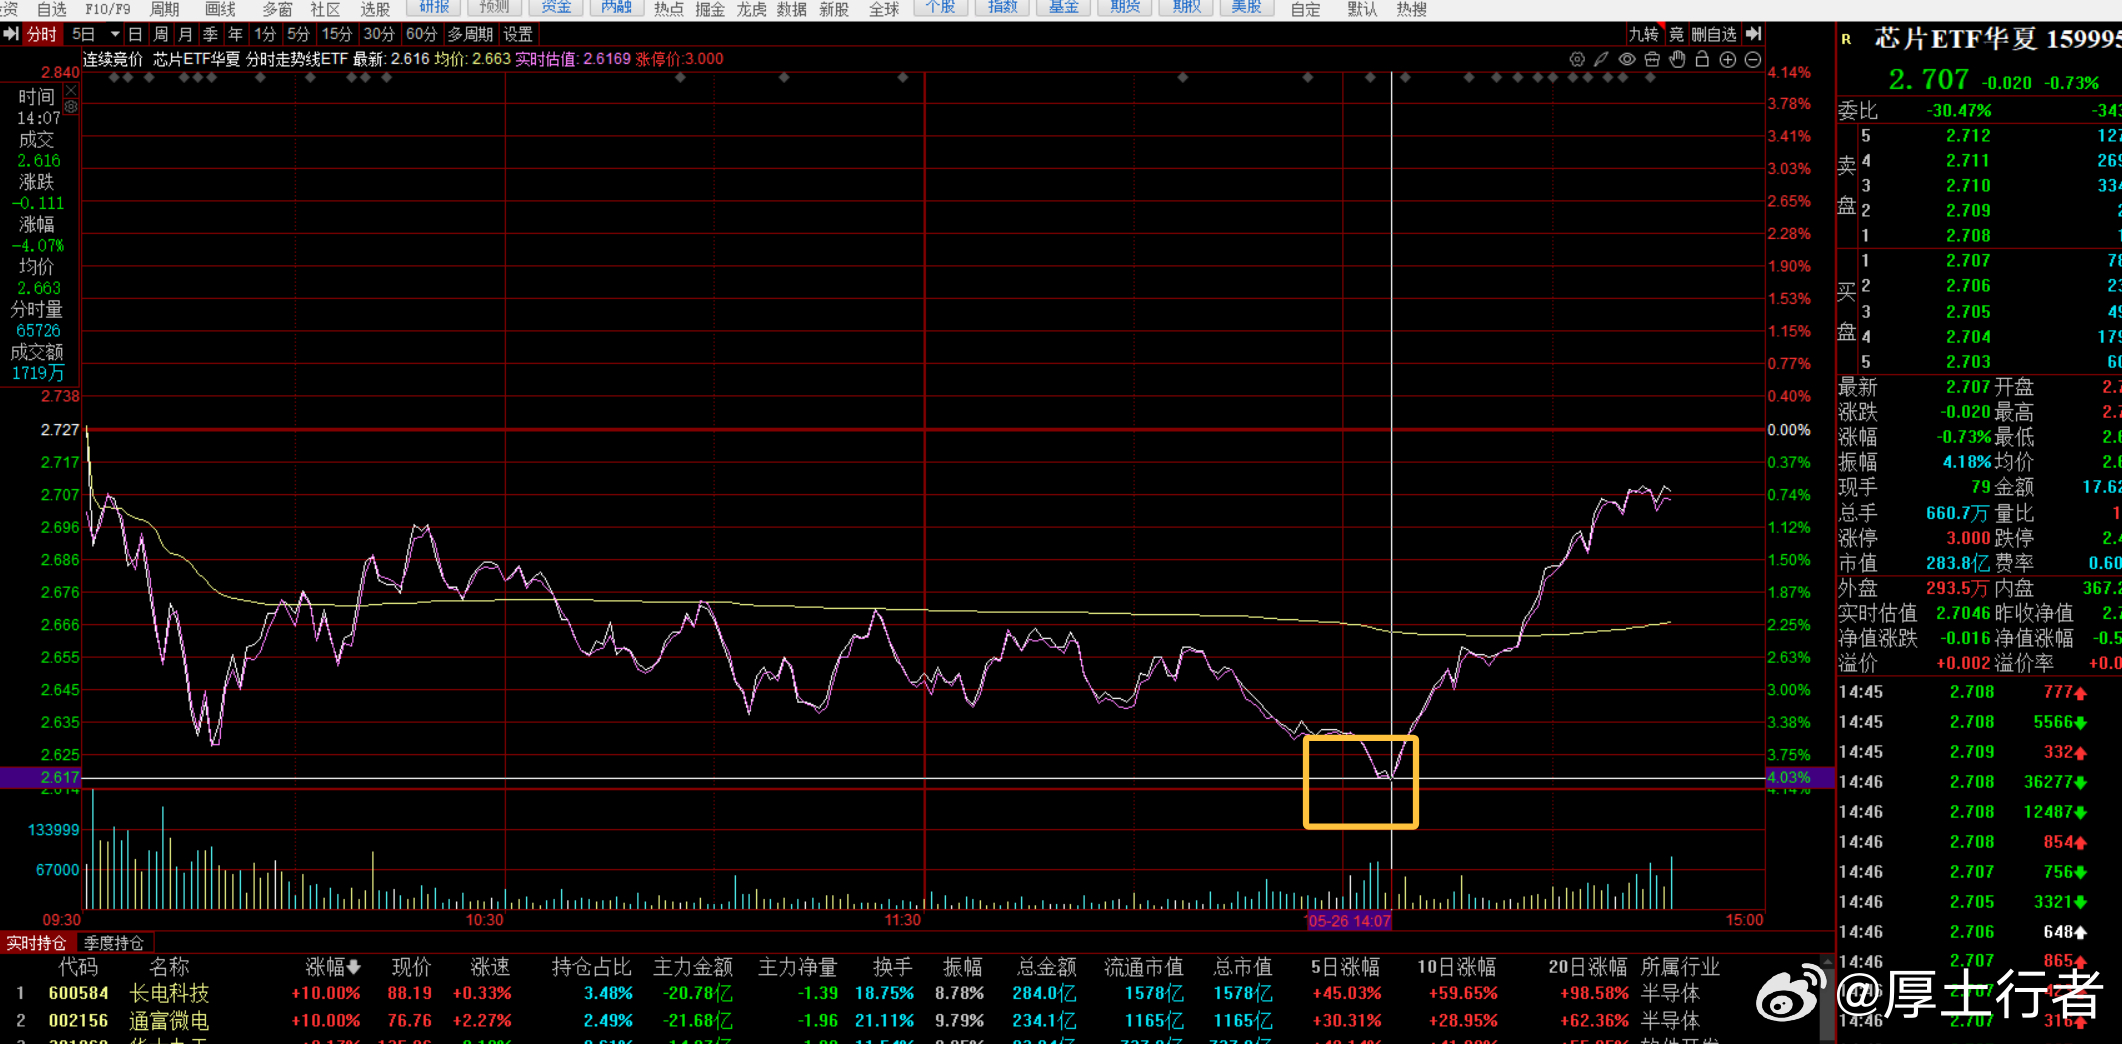2122x1044 pixels.
Task: Open the 社区 community menu
Action: pyautogui.click(x=325, y=9)
